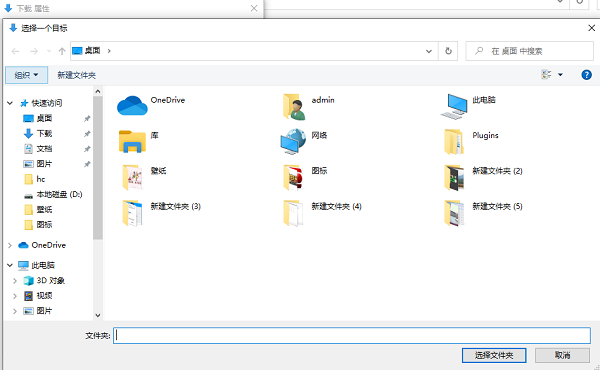This screenshot has width=600, height=370.
Task: Confirm with 选择文件夹 button
Action: pyautogui.click(x=494, y=355)
